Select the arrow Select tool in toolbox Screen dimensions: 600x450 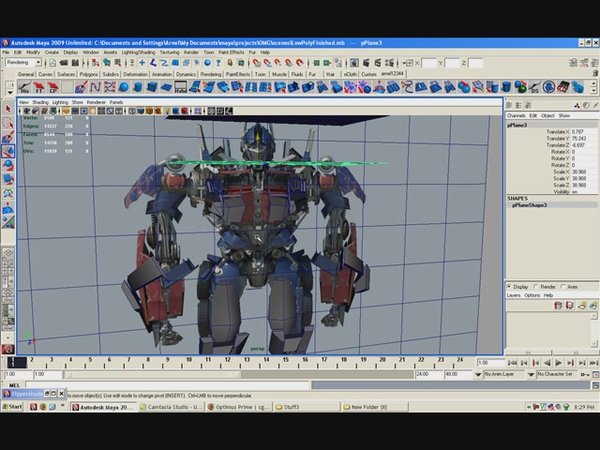[x=8, y=108]
